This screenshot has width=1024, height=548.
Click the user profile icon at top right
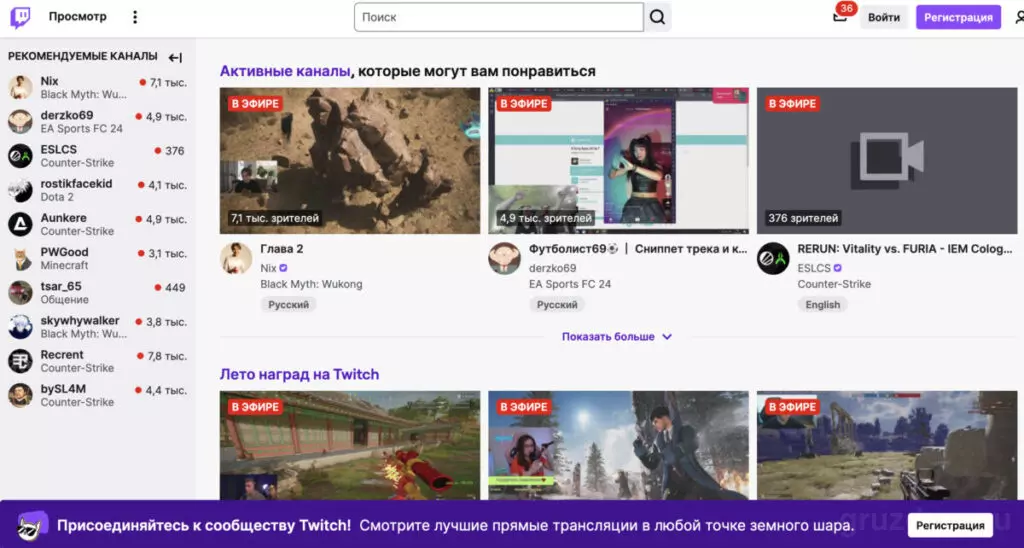point(1019,17)
